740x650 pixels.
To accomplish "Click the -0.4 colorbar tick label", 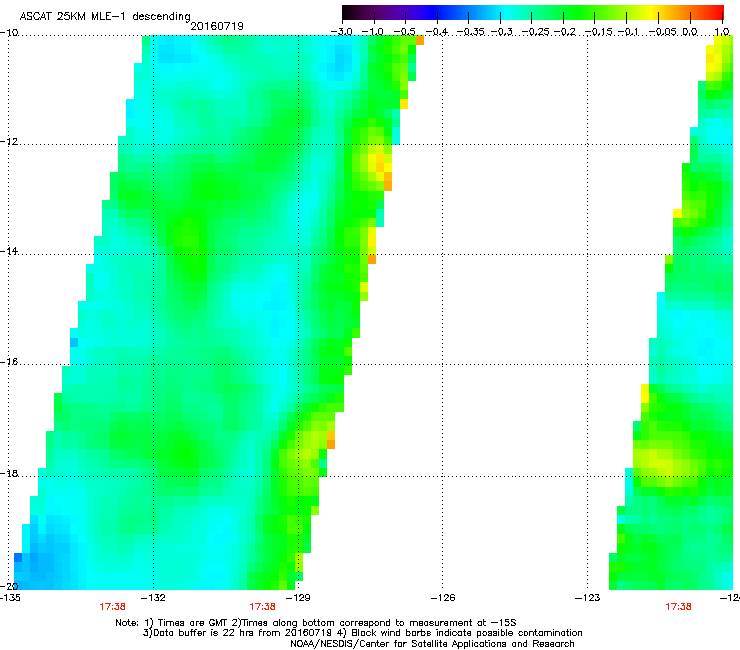I will 437,32.
